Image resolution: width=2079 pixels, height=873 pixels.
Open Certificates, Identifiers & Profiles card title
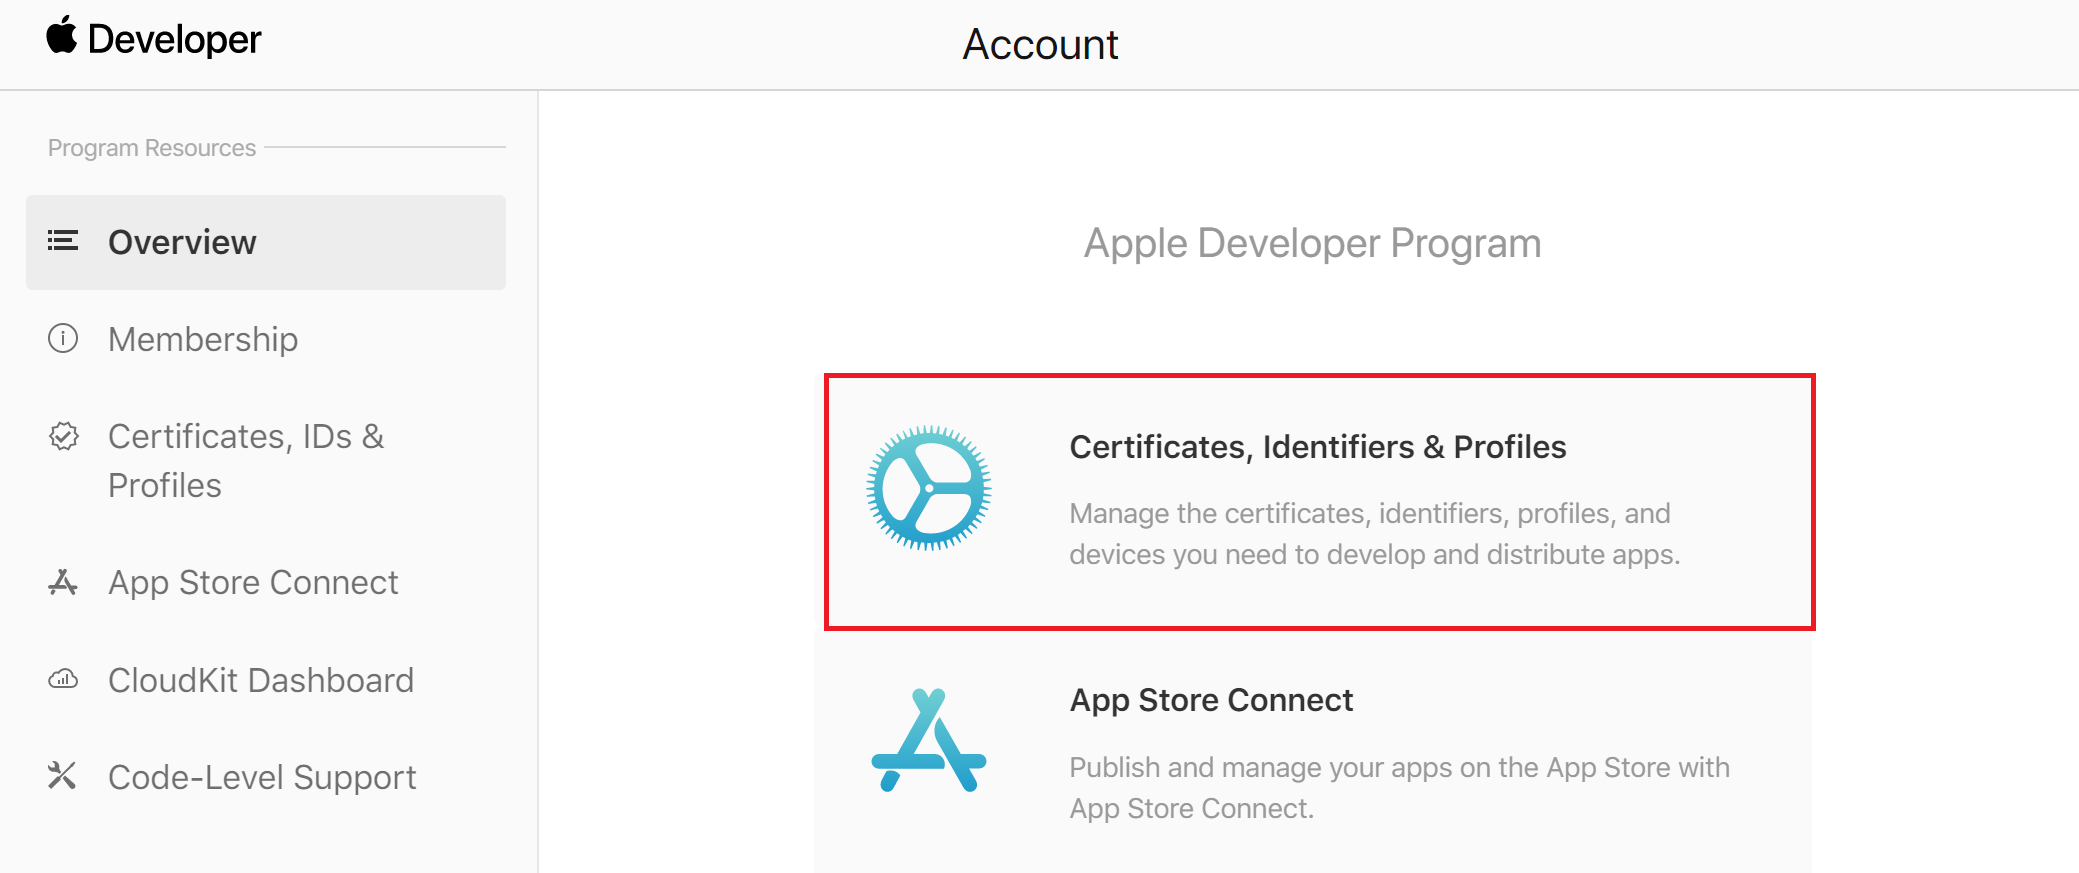[1318, 447]
